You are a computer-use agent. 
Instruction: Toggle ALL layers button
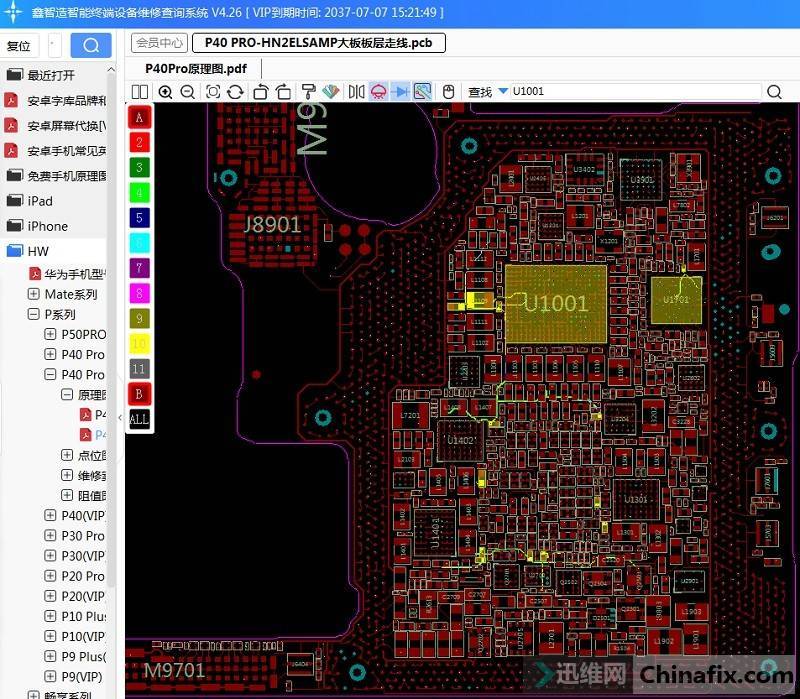click(140, 419)
